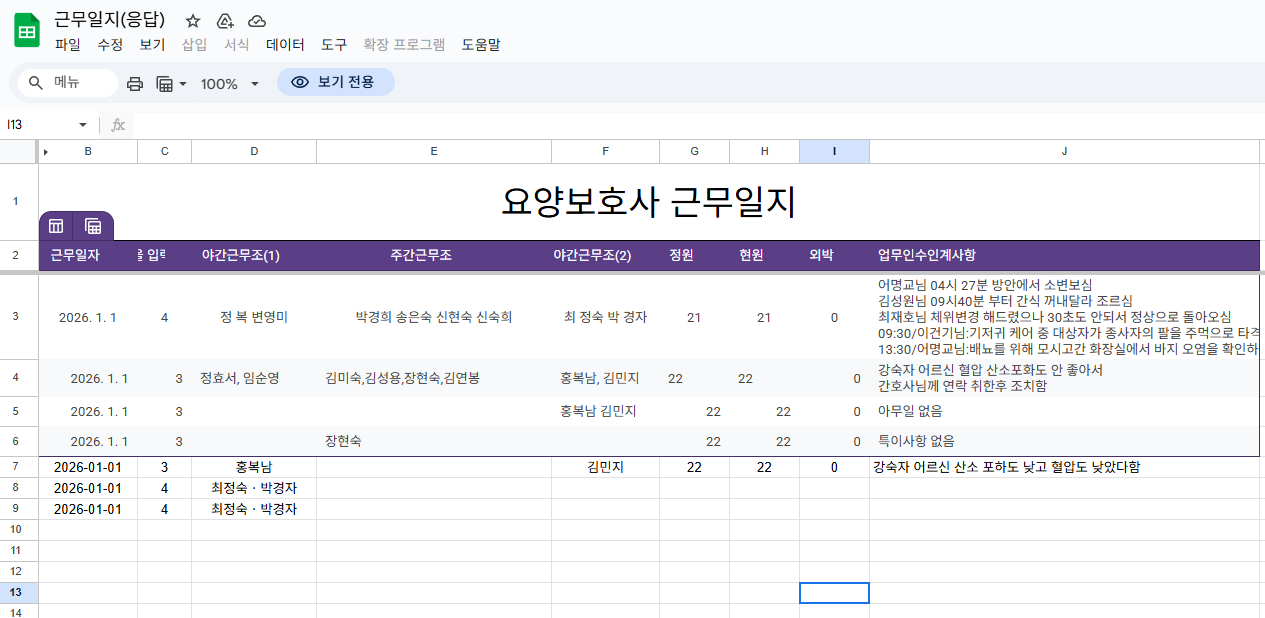Click the table view icon beside it
Viewport: 1265px width, 618px height.
tap(93, 226)
